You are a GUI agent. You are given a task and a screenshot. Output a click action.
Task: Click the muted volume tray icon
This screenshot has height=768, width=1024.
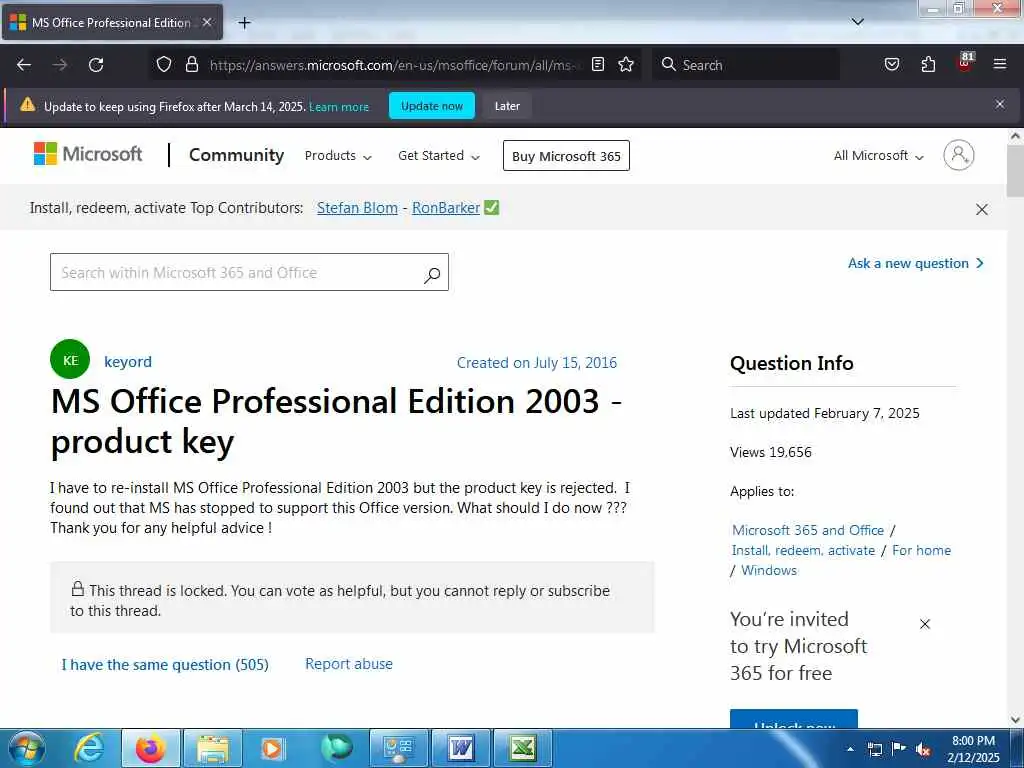(923, 749)
